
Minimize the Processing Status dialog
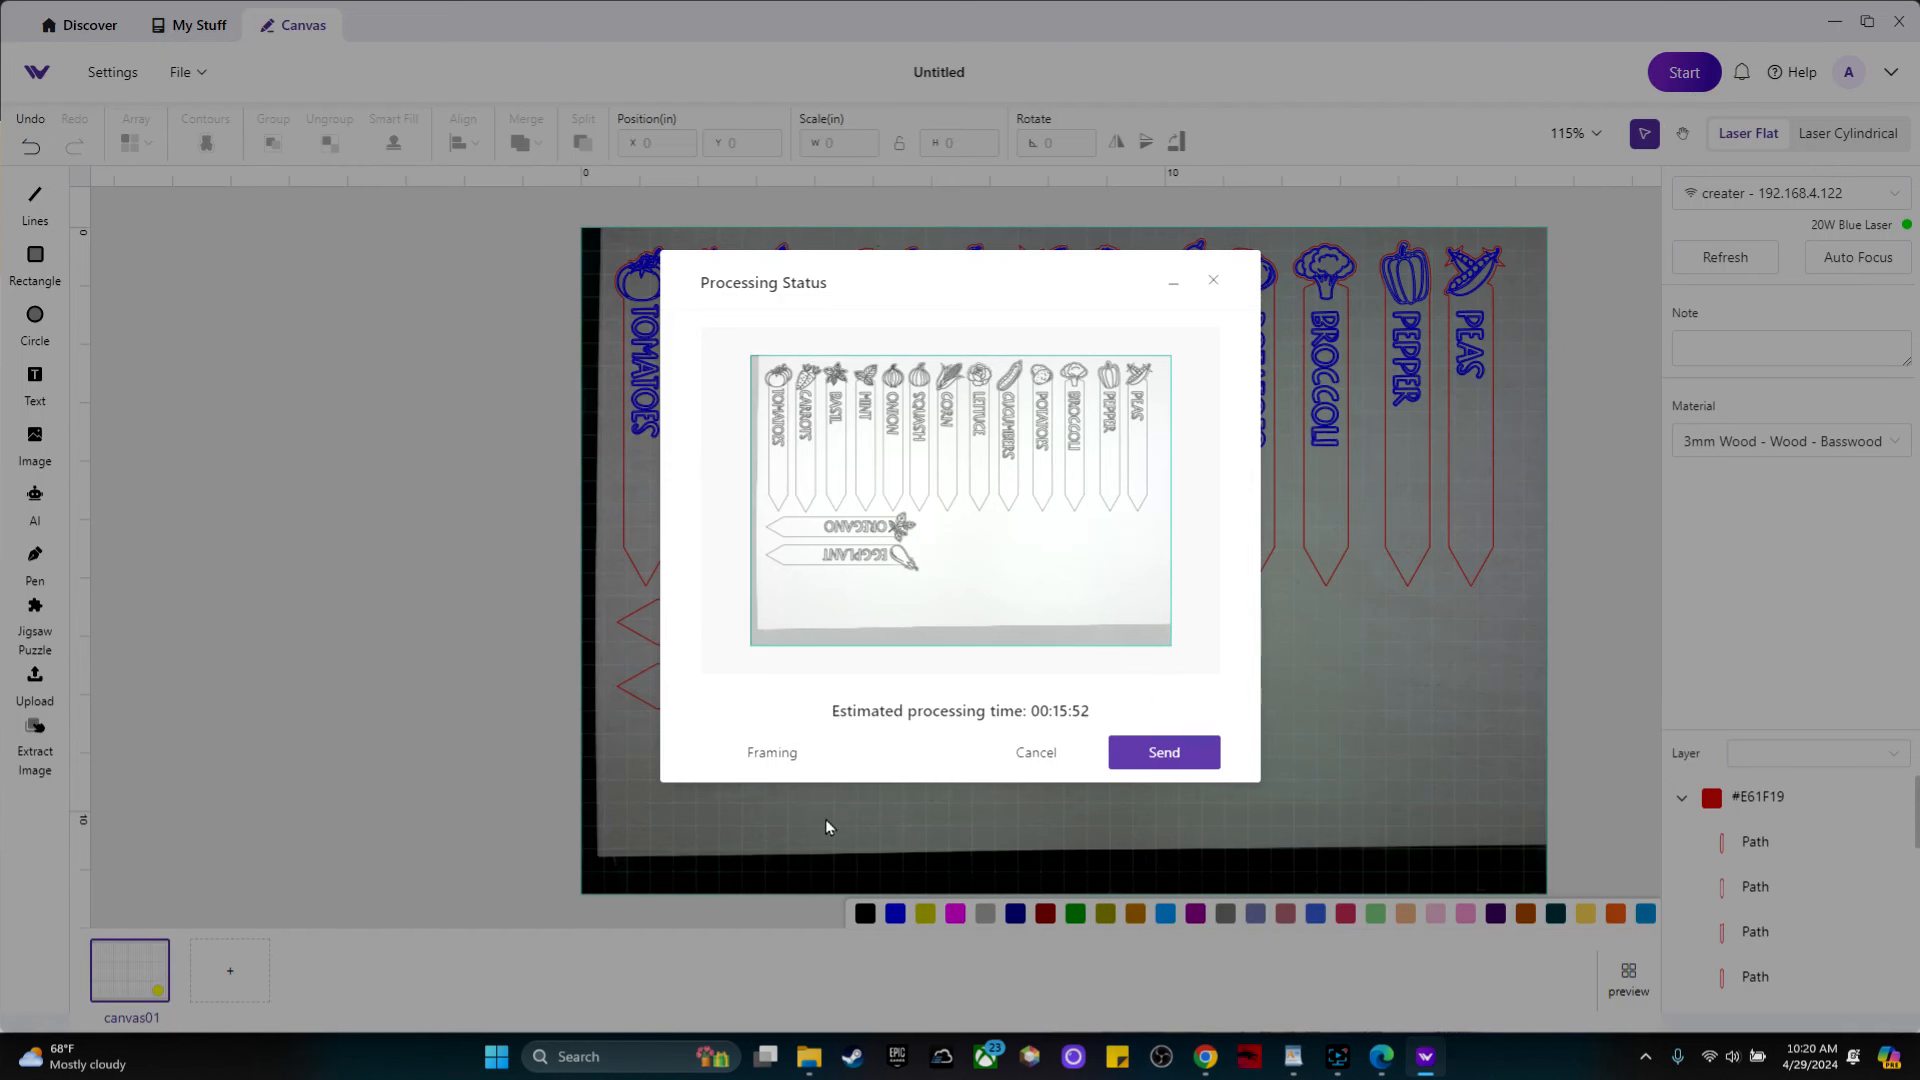1174,283
